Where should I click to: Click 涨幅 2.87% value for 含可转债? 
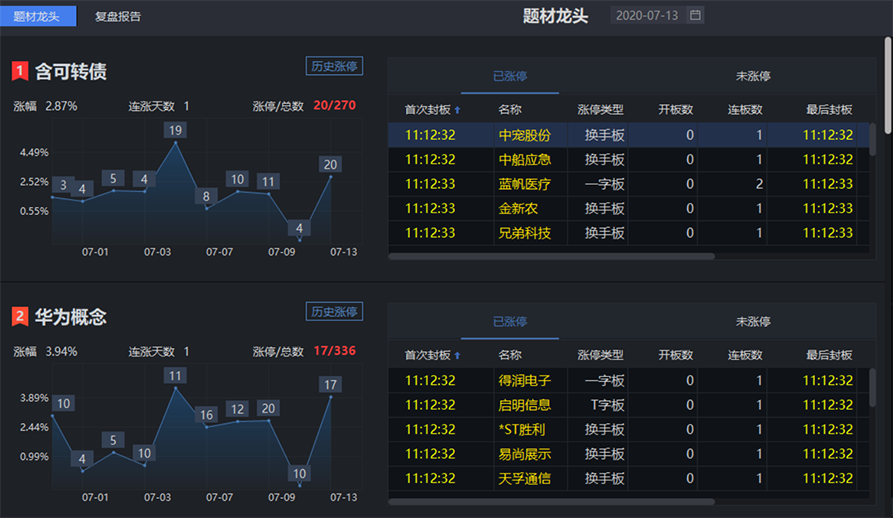coord(62,106)
